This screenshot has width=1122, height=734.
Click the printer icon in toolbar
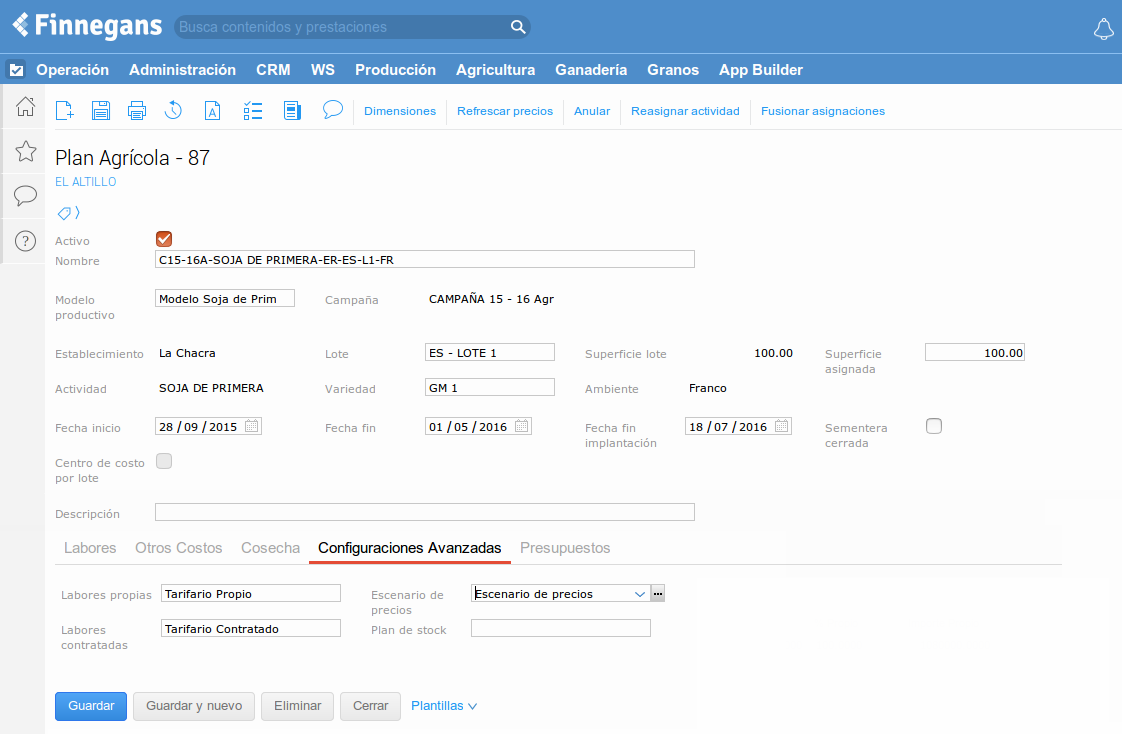[x=137, y=111]
